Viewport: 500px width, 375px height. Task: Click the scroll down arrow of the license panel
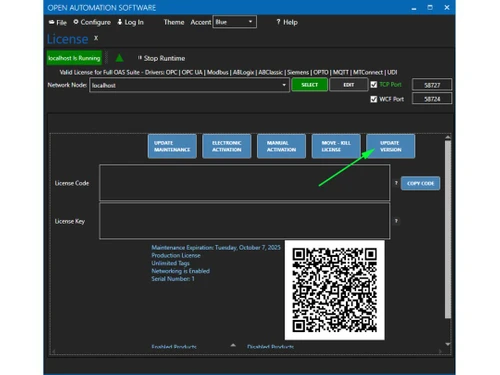(448, 344)
